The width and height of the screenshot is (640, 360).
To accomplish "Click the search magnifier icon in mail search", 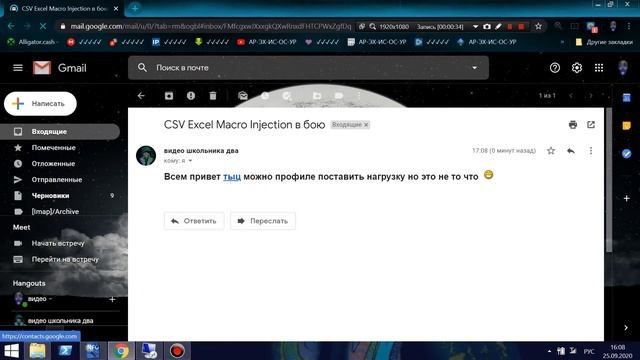I will [142, 68].
